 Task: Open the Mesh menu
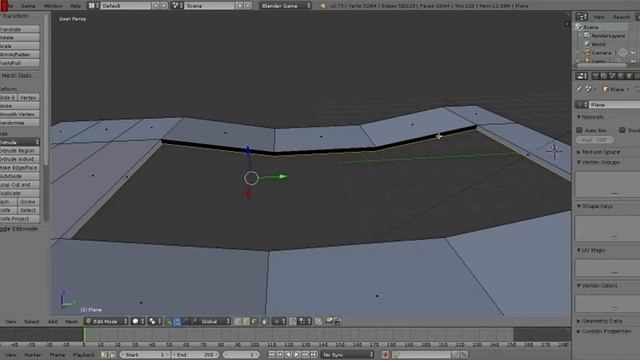pos(71,322)
